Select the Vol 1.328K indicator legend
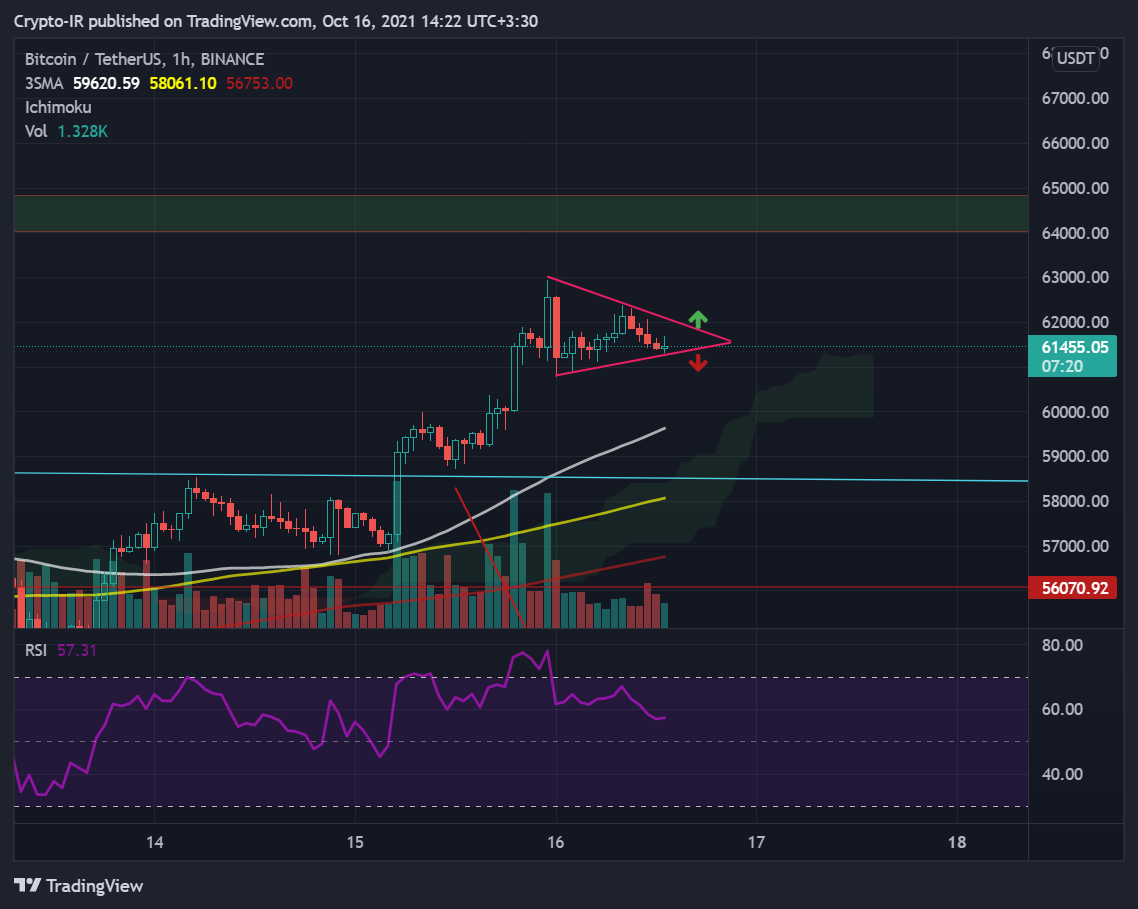The width and height of the screenshot is (1138, 909). pyautogui.click(x=66, y=131)
